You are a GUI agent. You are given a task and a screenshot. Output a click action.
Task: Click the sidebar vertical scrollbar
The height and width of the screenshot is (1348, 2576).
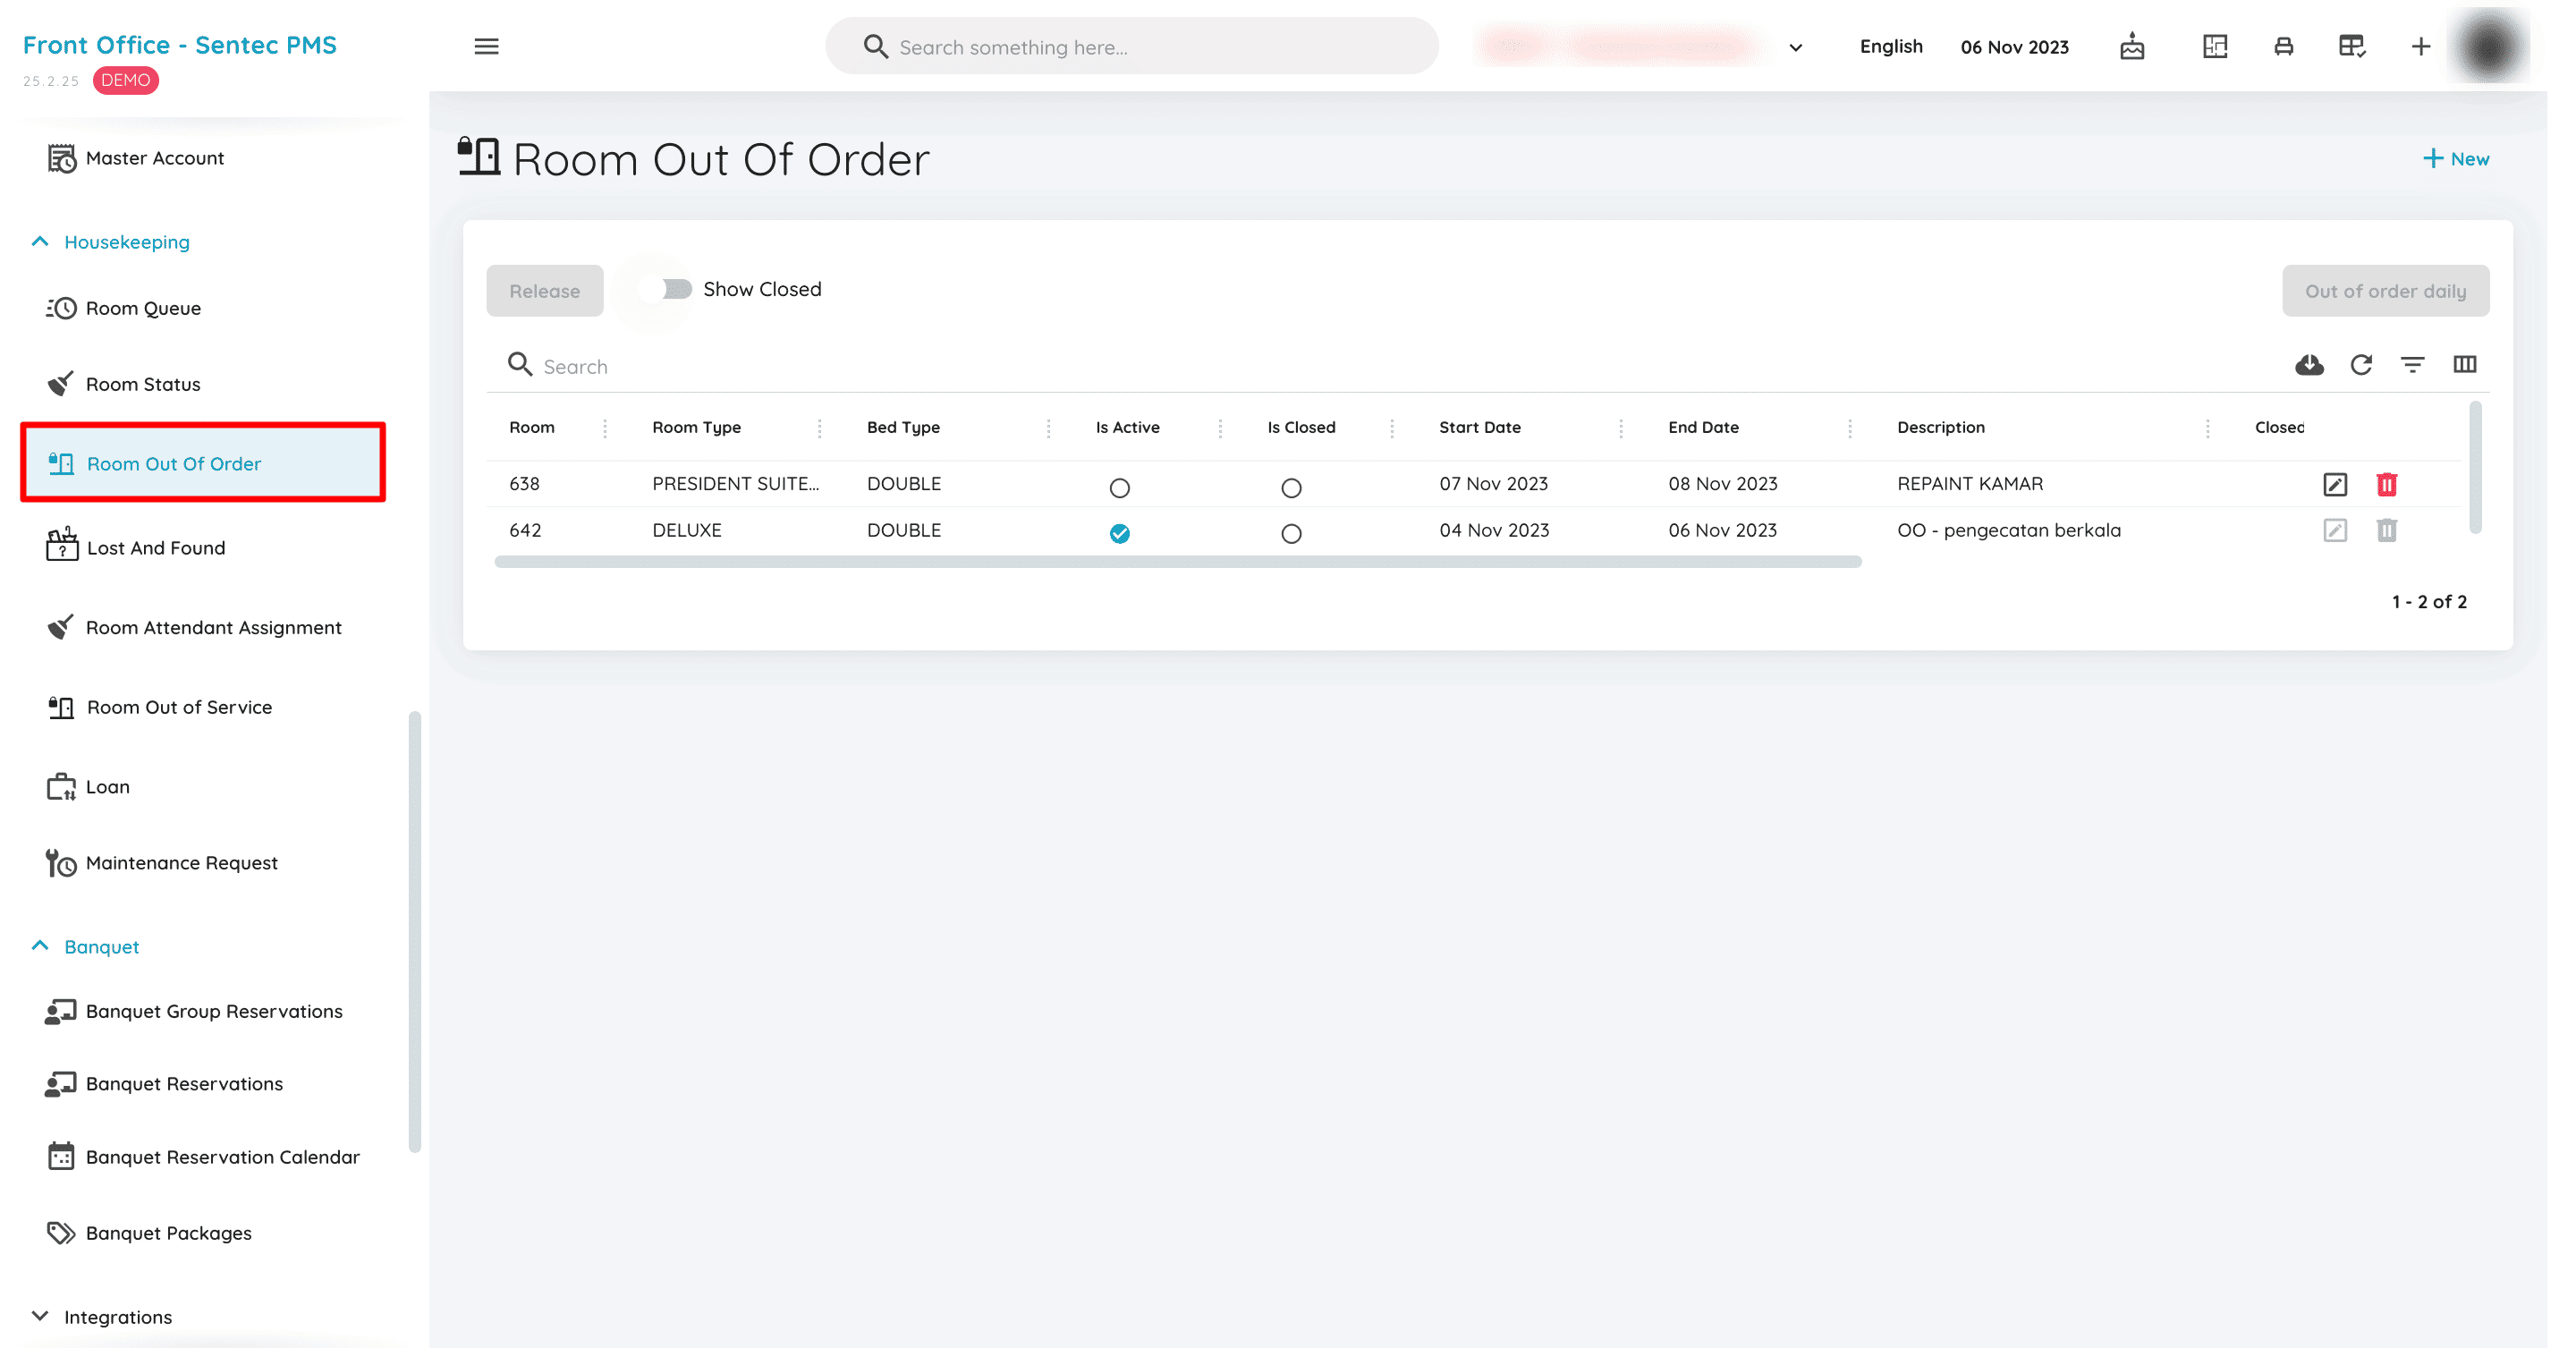(x=414, y=931)
